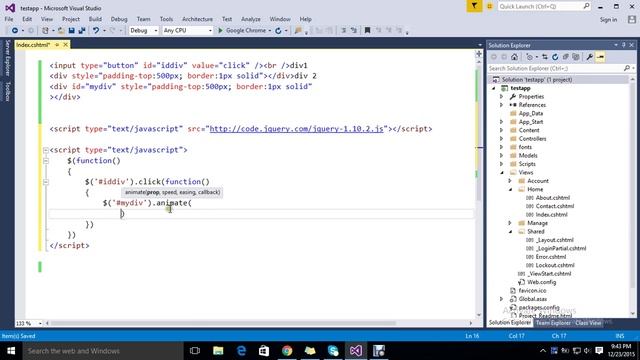
Task: Click the Quick Launch search box
Action: [544, 6]
